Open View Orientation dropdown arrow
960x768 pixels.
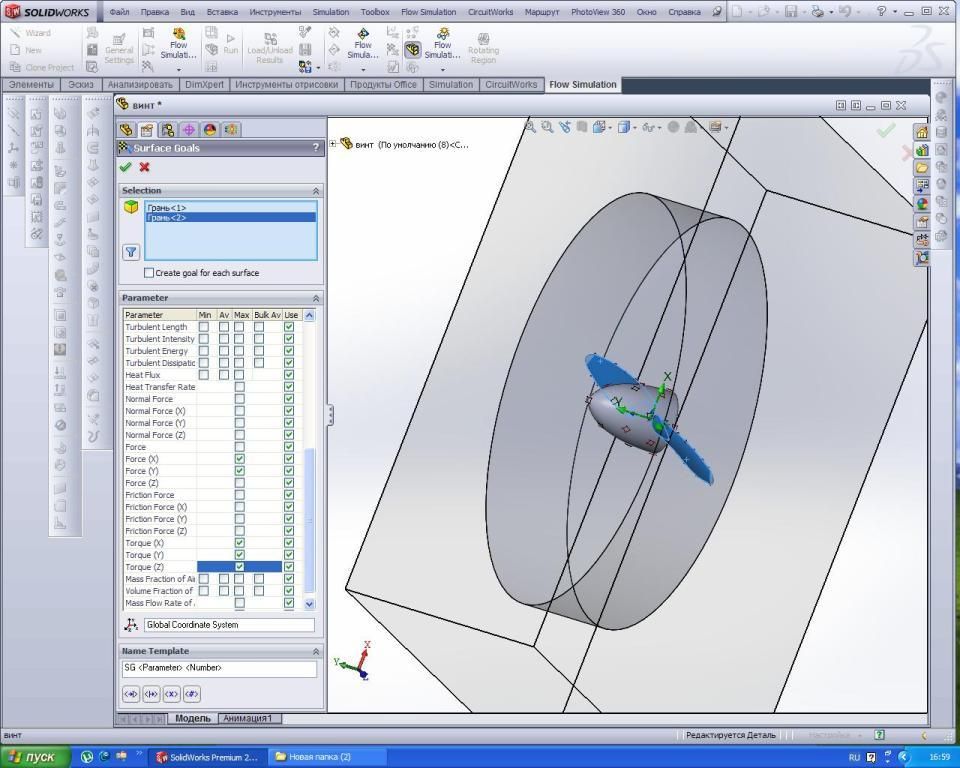point(609,128)
